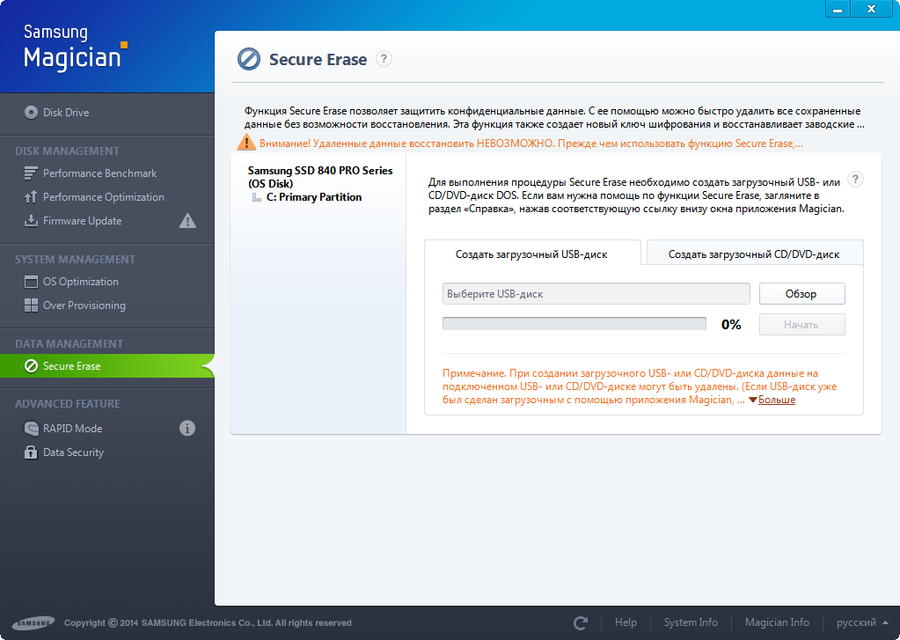Click the Firmware Update warning triangle
900x640 pixels.
point(187,221)
